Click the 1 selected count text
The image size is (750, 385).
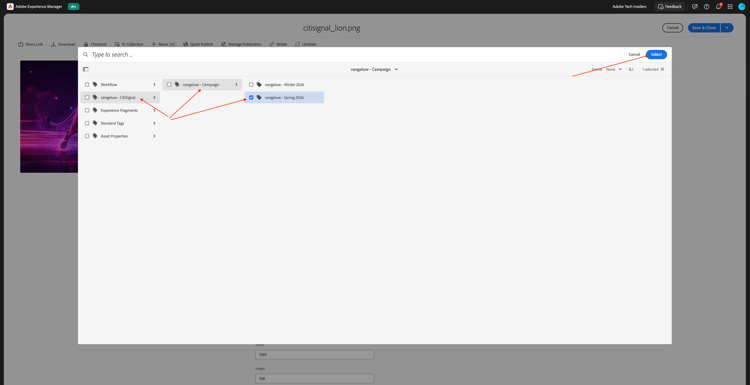[x=650, y=69]
